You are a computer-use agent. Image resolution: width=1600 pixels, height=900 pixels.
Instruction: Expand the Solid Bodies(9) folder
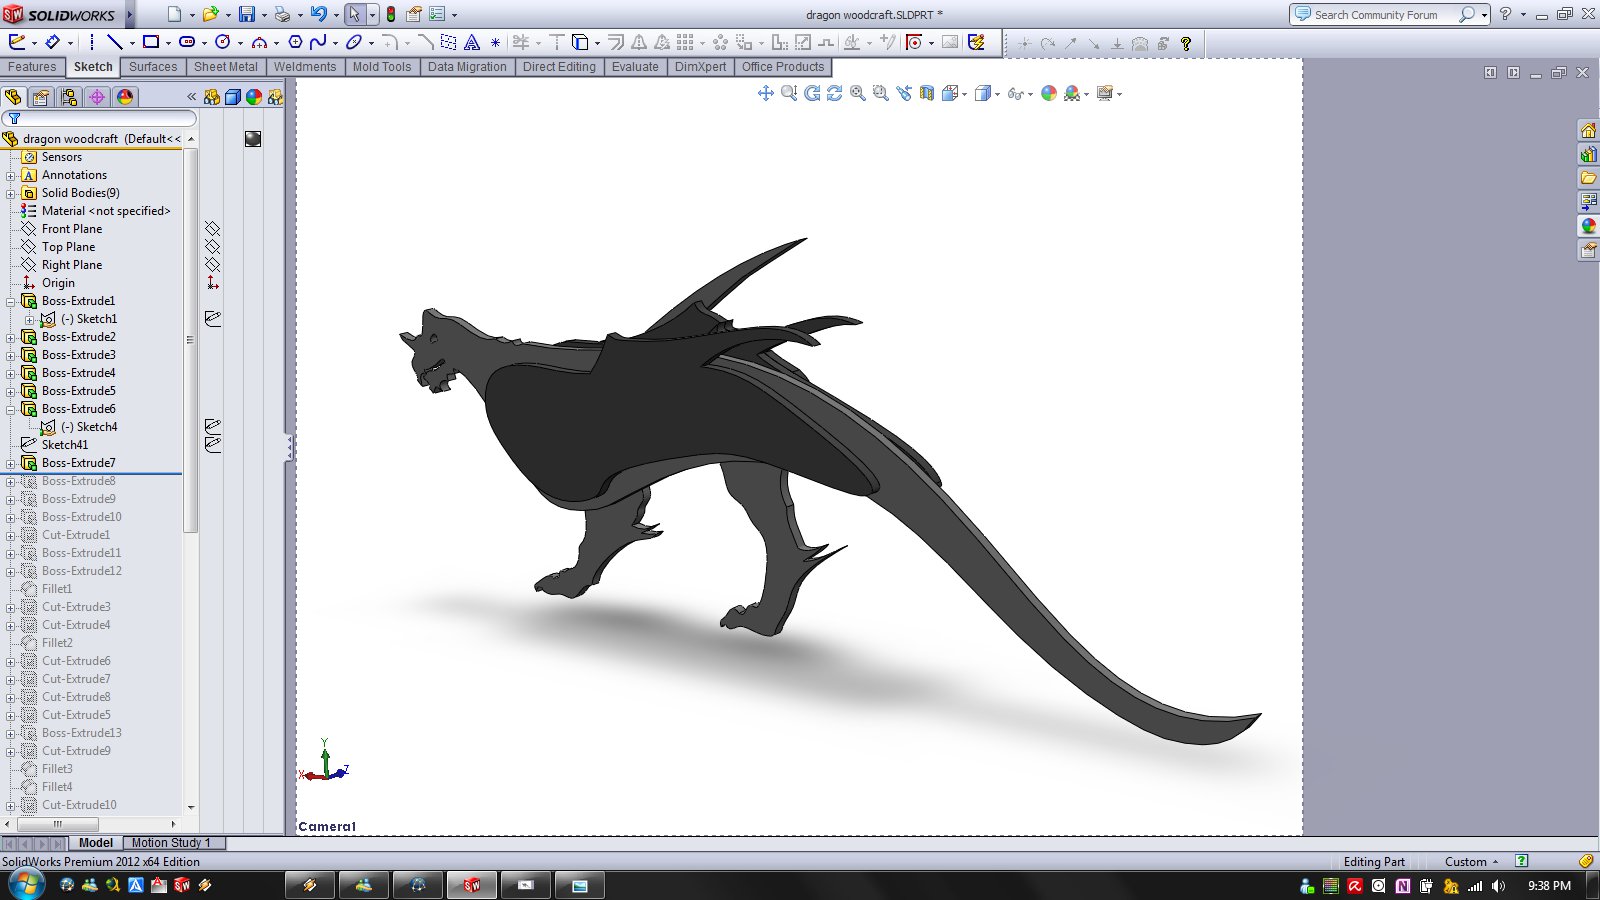(11, 193)
